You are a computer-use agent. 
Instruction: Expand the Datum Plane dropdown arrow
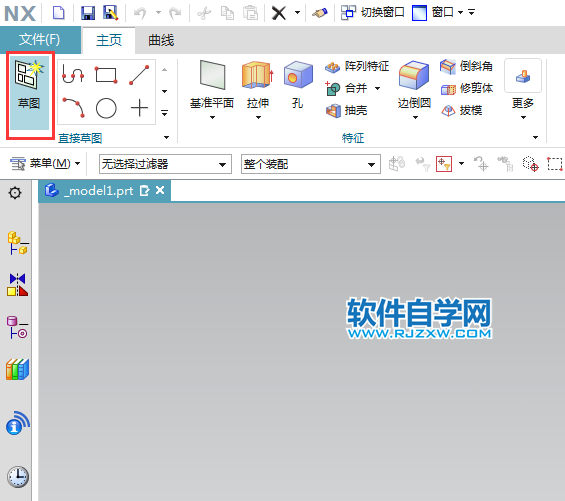pyautogui.click(x=212, y=118)
